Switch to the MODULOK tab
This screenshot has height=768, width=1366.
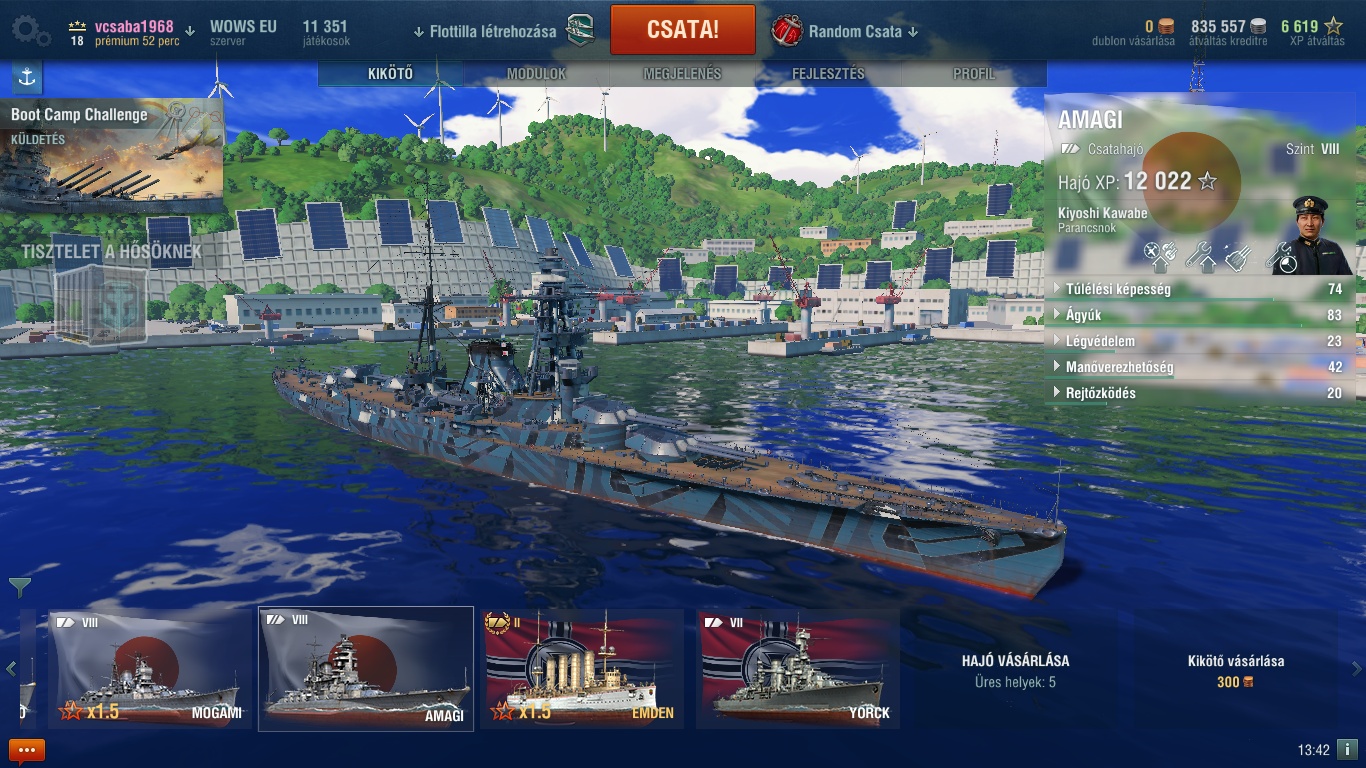tap(536, 74)
